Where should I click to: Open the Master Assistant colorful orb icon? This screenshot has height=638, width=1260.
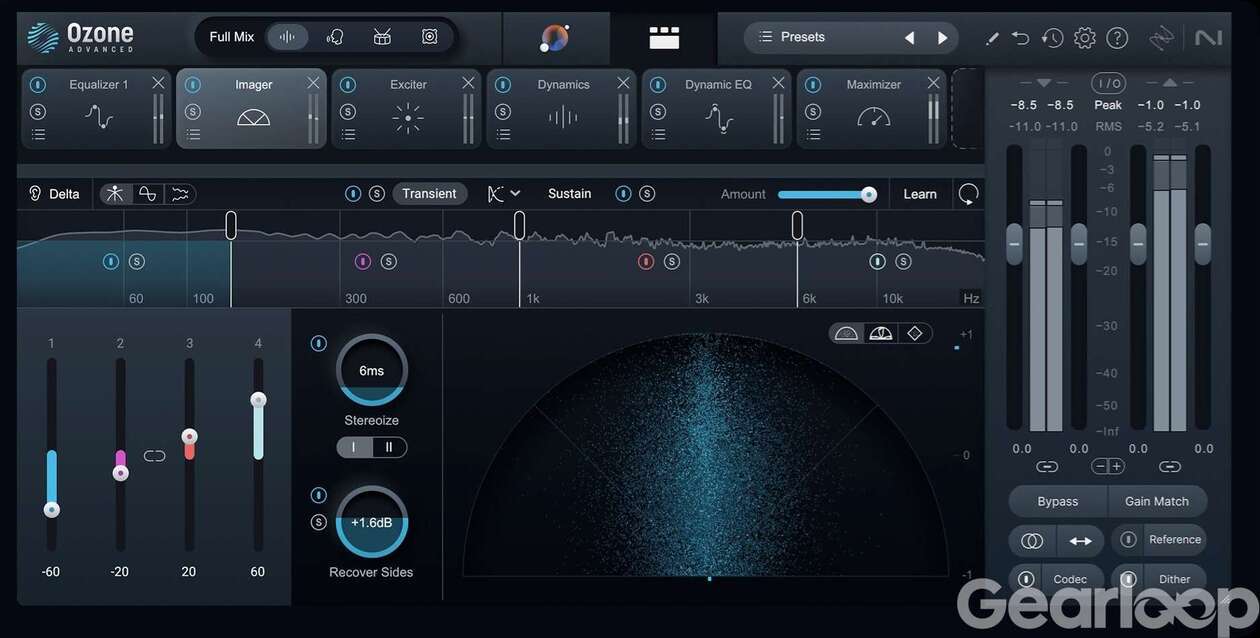coord(554,38)
